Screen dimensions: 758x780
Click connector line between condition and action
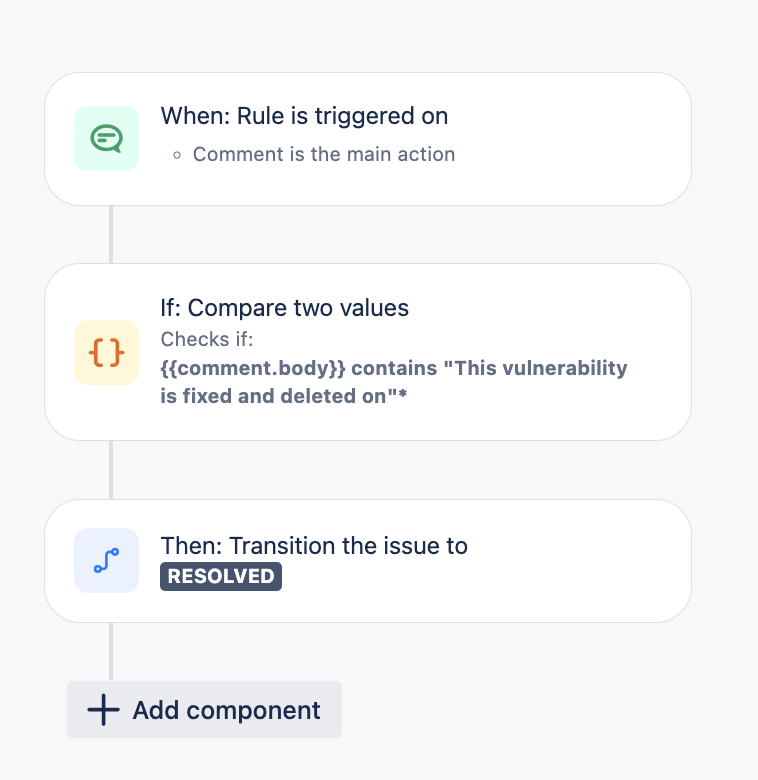[111, 469]
